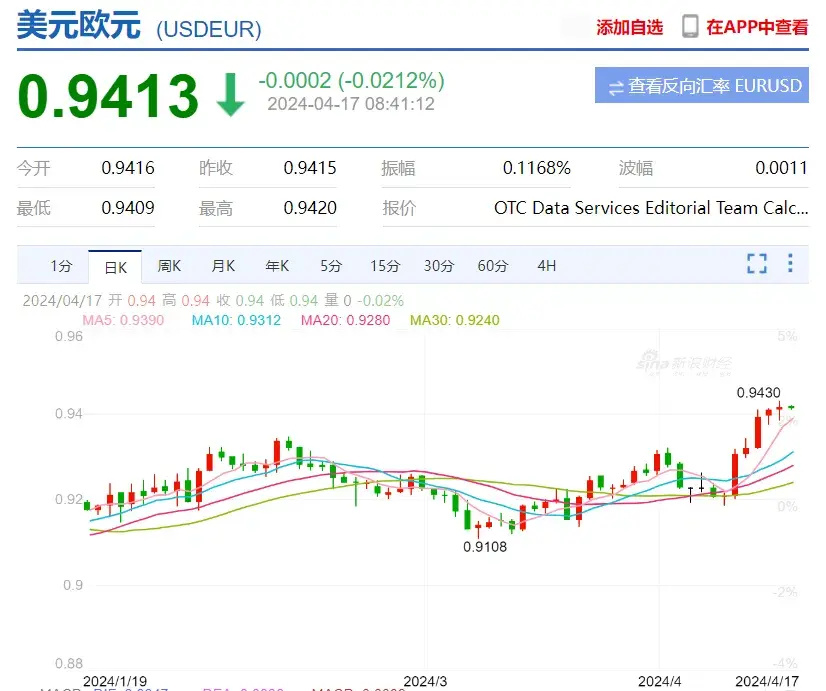Open the three-dot chart options menu
The width and height of the screenshot is (826, 691).
[790, 263]
